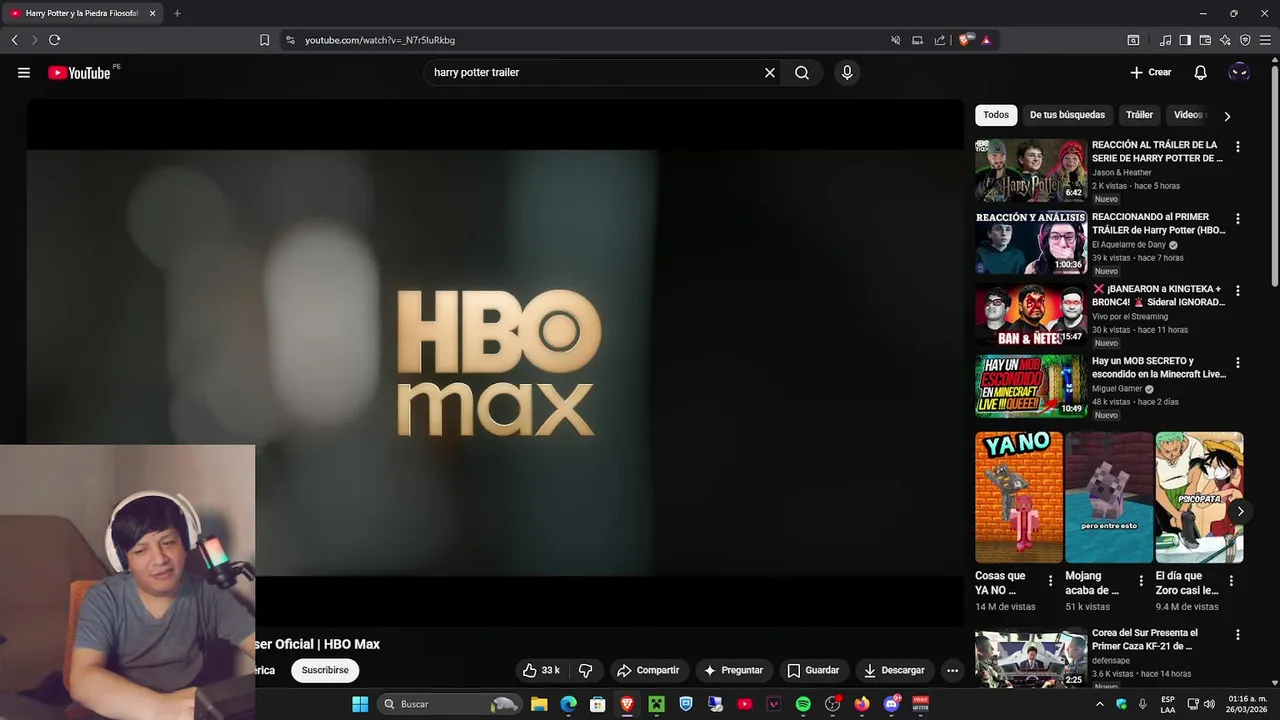The image size is (1280, 720).
Task: Click the Preguntar button
Action: click(733, 670)
